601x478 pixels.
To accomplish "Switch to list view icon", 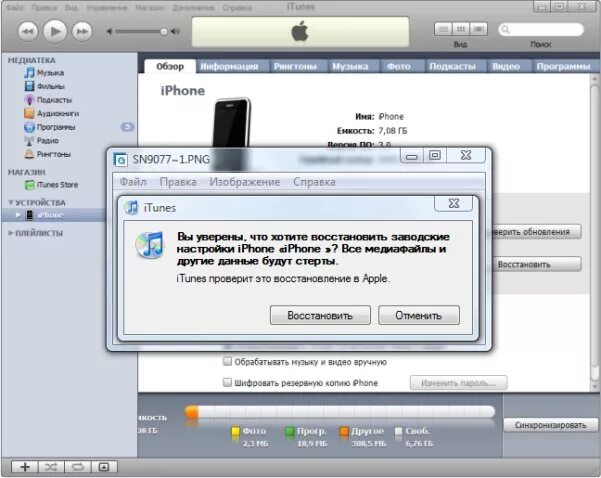I will coord(443,29).
